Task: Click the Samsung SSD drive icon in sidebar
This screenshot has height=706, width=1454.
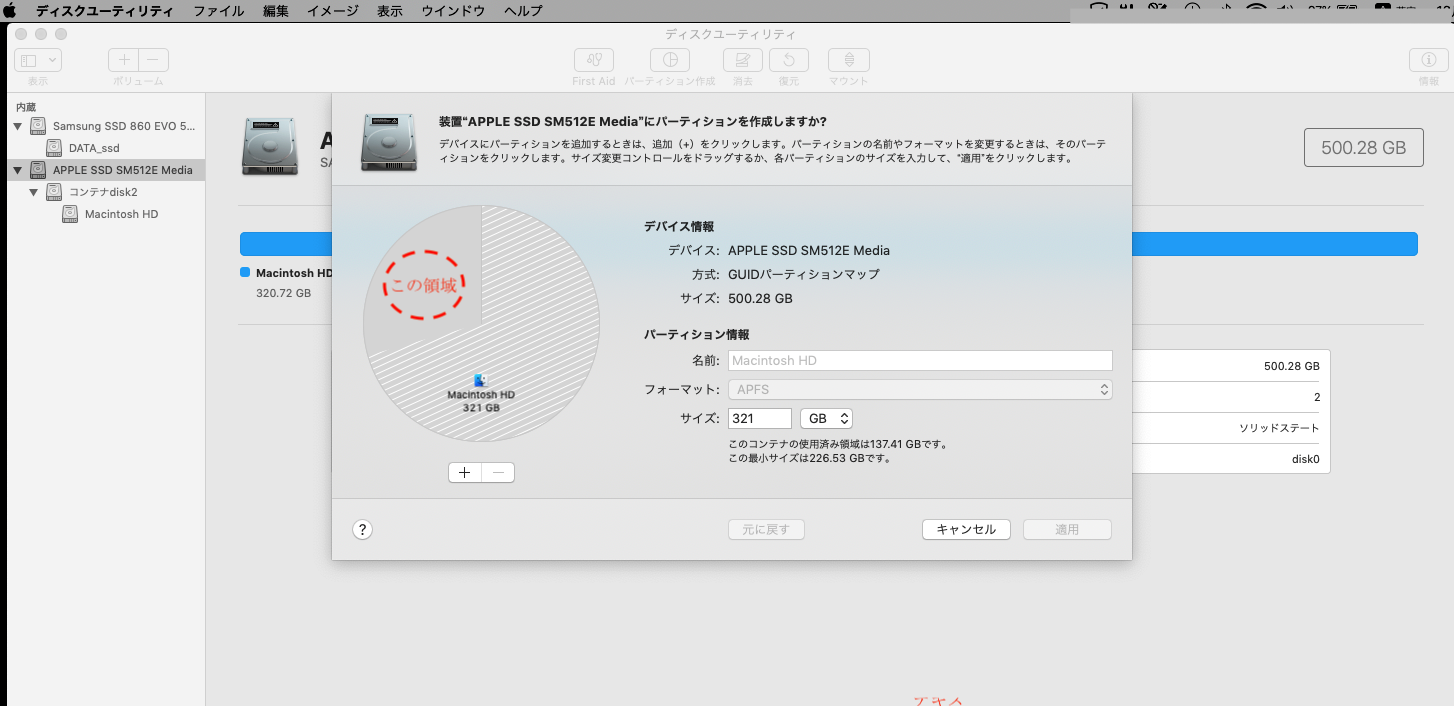Action: (x=38, y=126)
